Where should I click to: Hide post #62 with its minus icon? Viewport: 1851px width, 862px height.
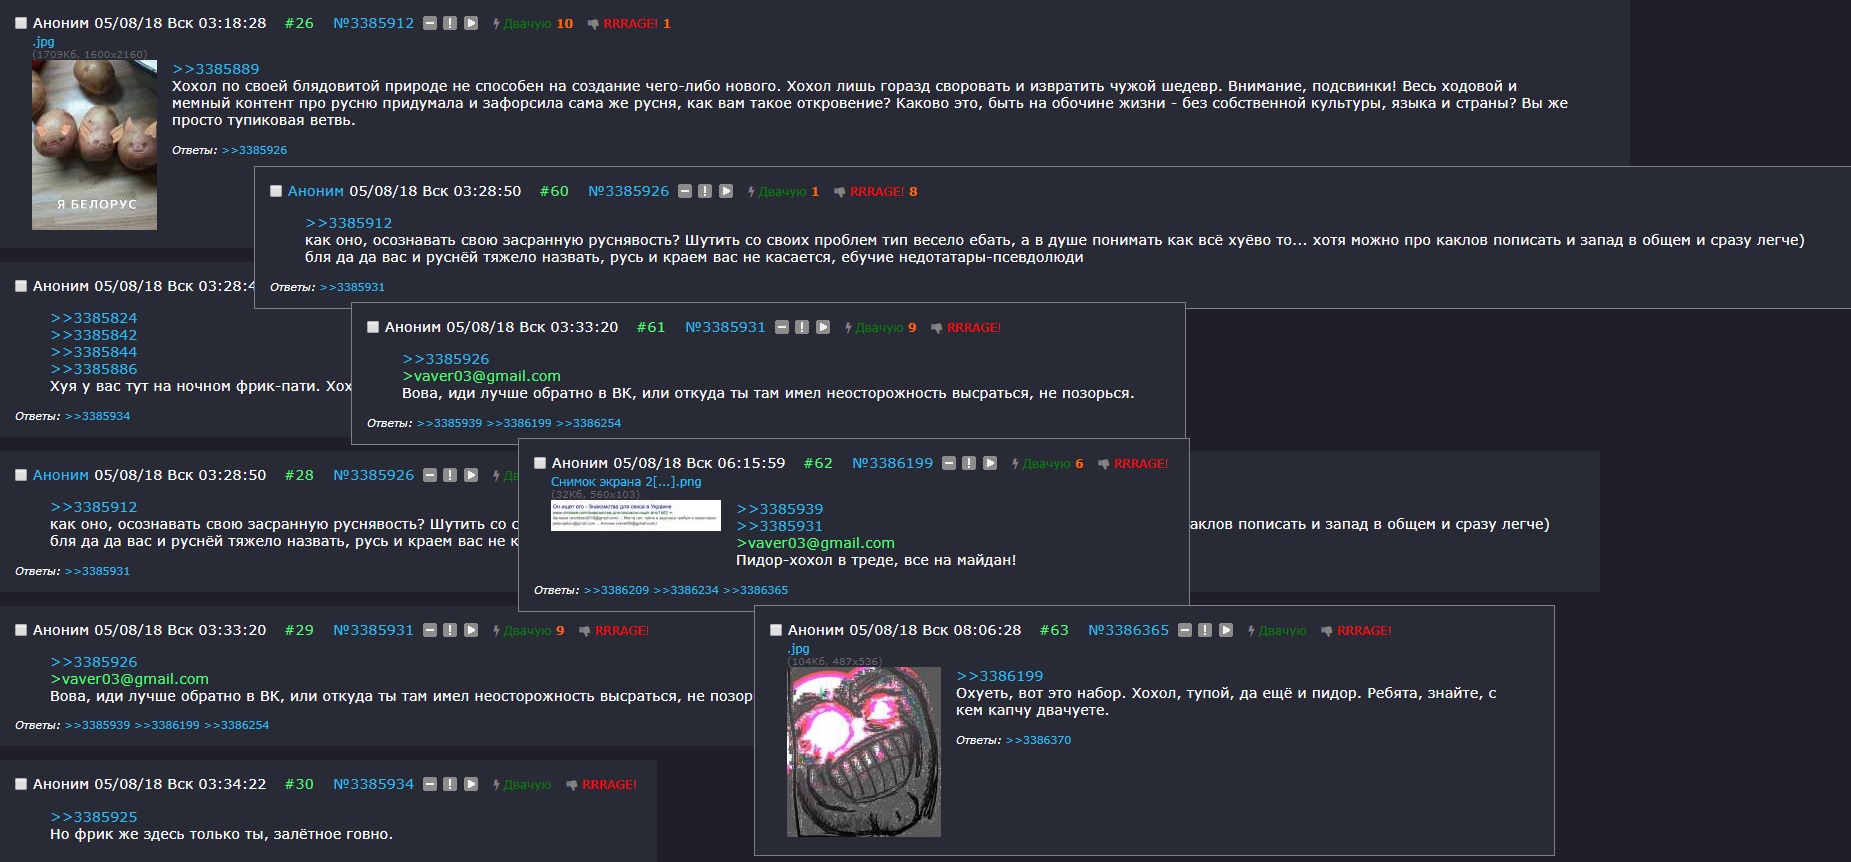tap(949, 463)
